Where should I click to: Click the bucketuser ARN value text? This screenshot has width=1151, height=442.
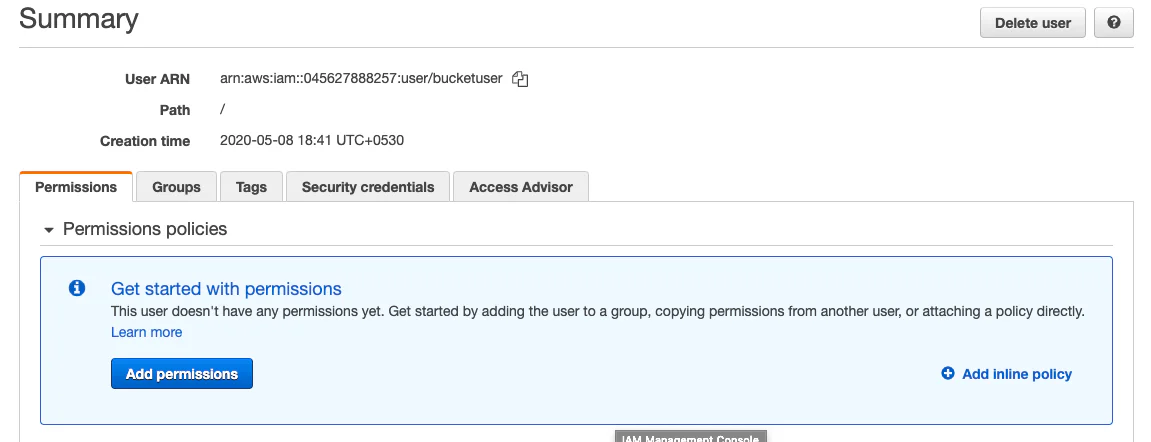(361, 79)
